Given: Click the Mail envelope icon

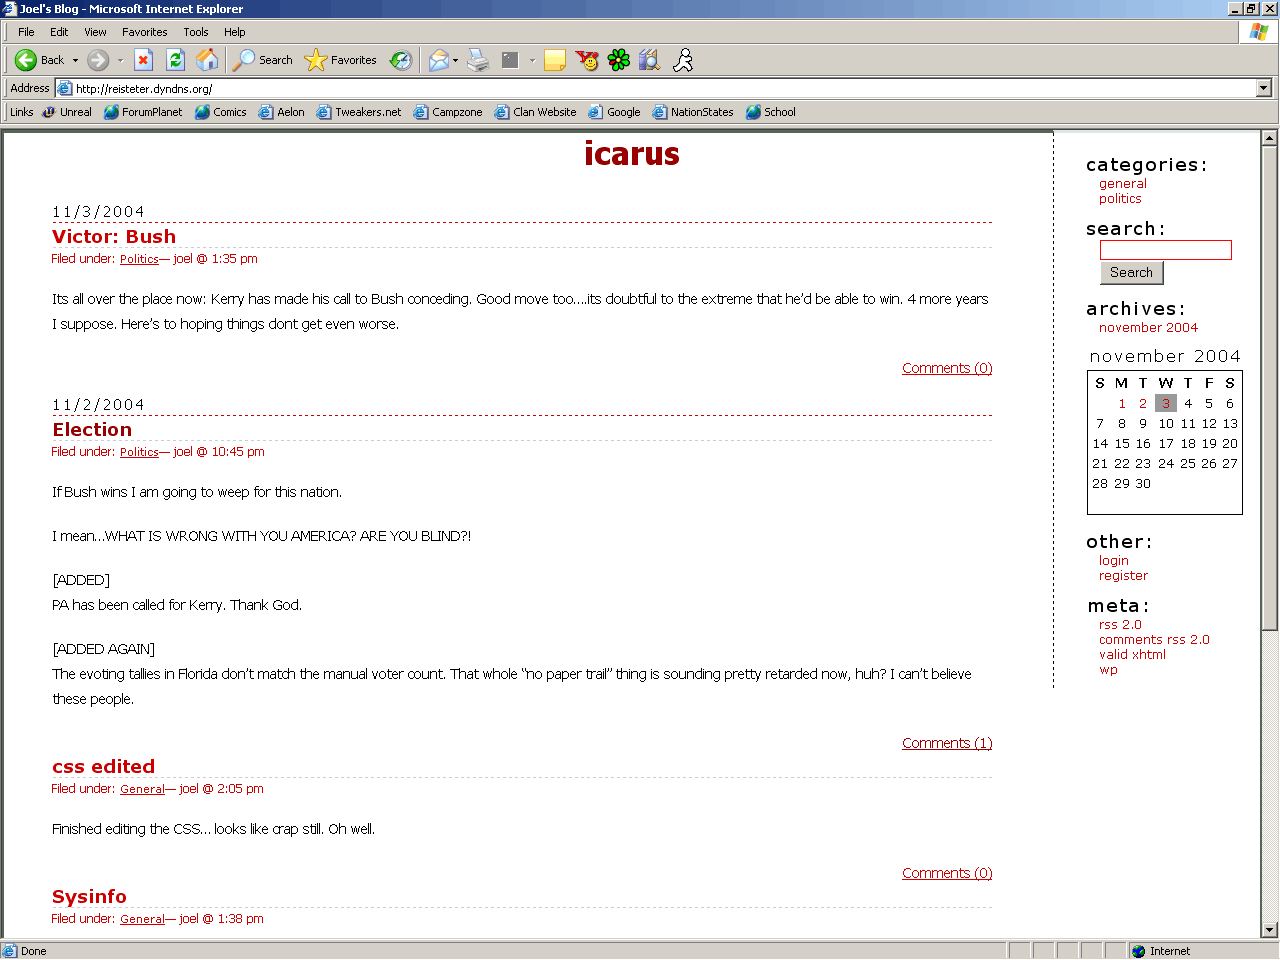Looking at the screenshot, I should 439,60.
